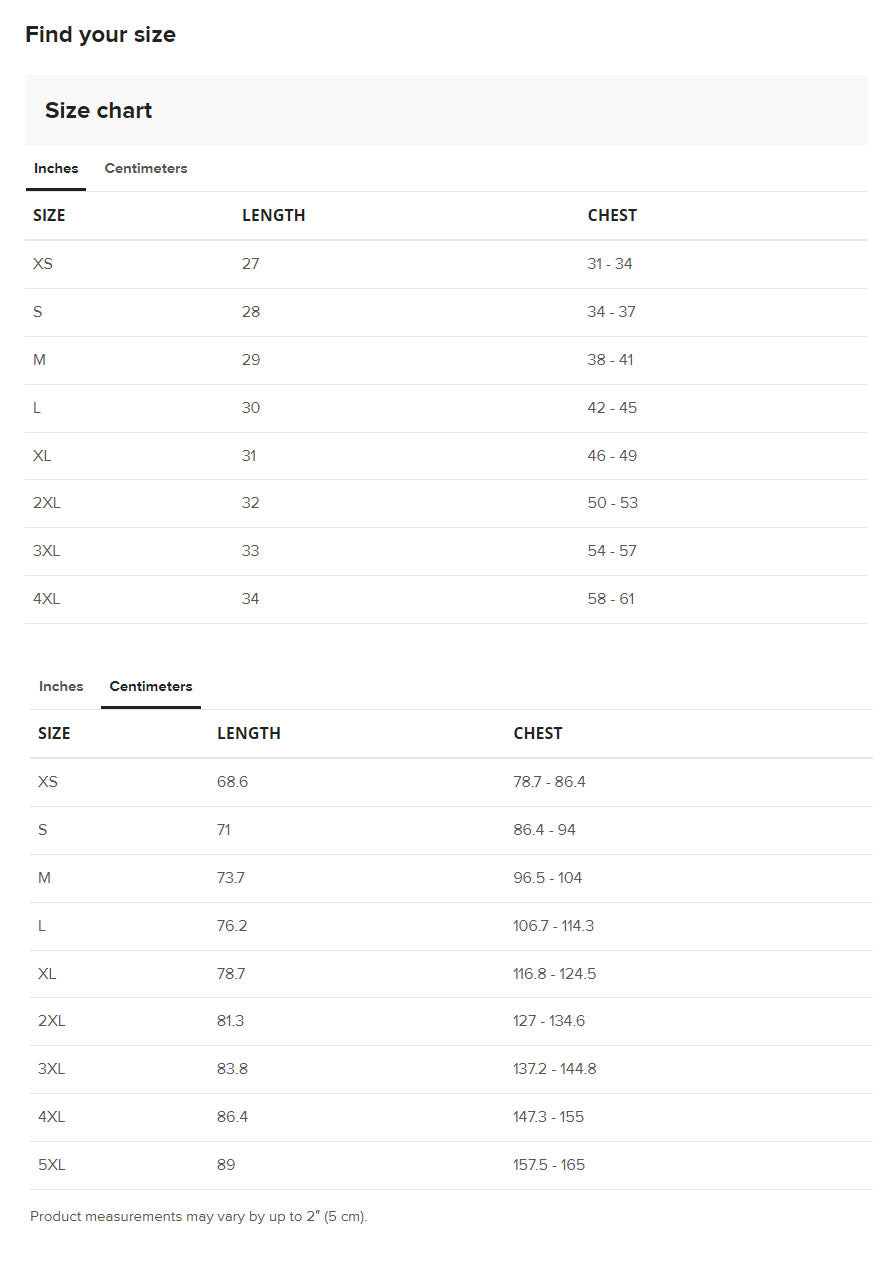Click the chest range 50 - 53
This screenshot has width=884, height=1261.
[612, 503]
